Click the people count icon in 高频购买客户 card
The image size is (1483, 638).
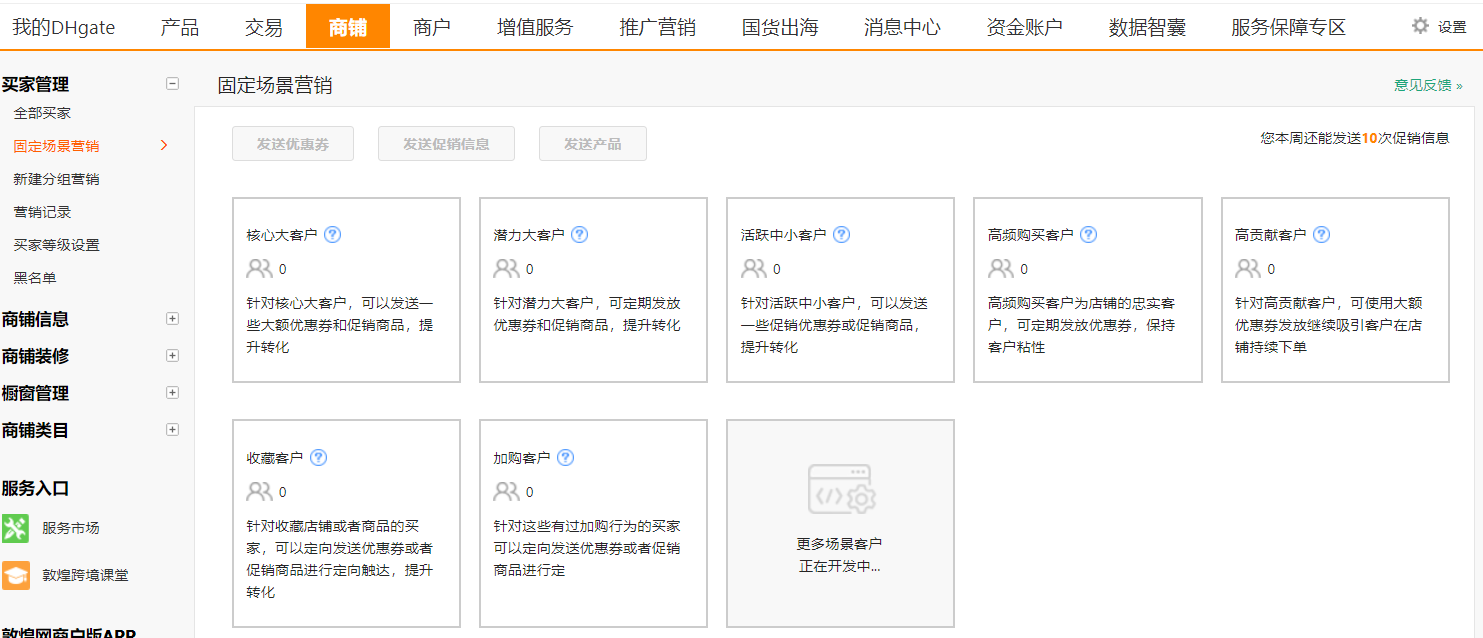pos(1000,269)
